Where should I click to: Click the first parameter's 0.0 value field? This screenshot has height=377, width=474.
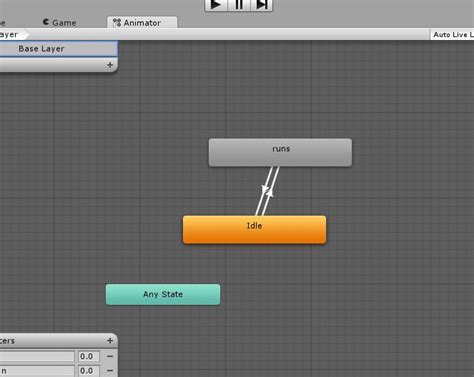click(89, 356)
